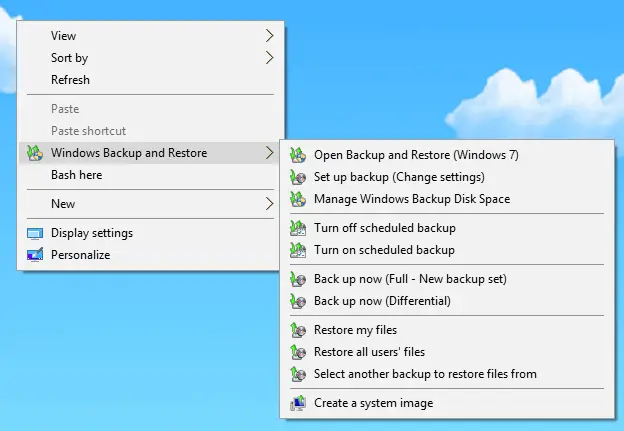Expand the Windows Backup and Restore arrow
624x431 pixels.
269,153
